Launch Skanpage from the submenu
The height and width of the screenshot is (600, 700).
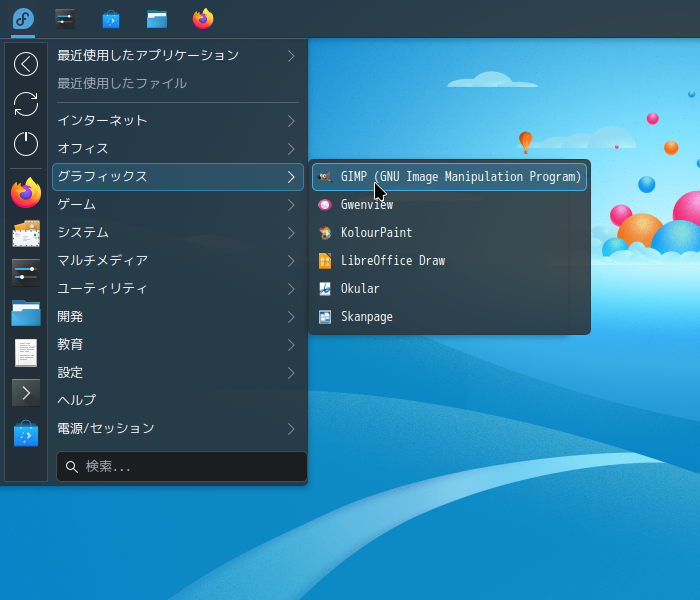[449, 317]
